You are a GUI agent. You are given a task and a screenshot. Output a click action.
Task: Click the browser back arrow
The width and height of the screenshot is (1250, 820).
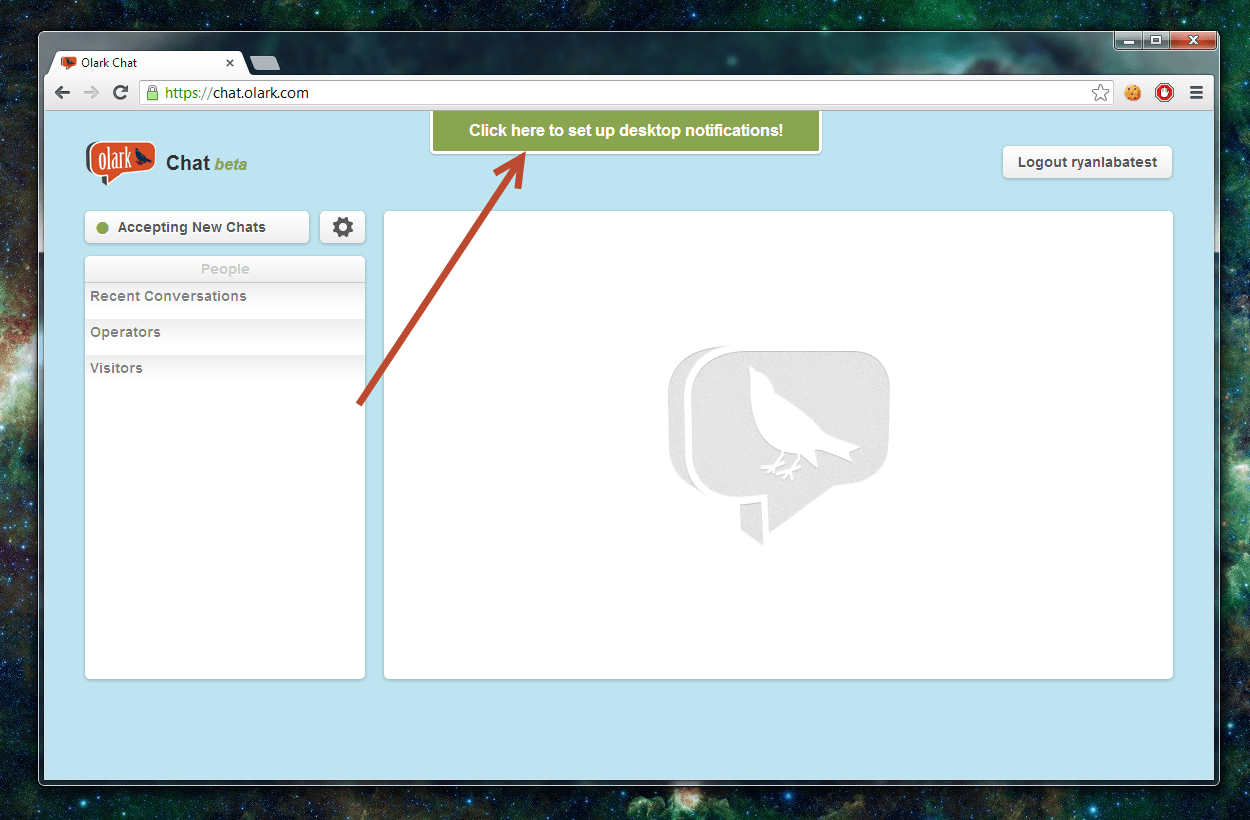pyautogui.click(x=62, y=93)
